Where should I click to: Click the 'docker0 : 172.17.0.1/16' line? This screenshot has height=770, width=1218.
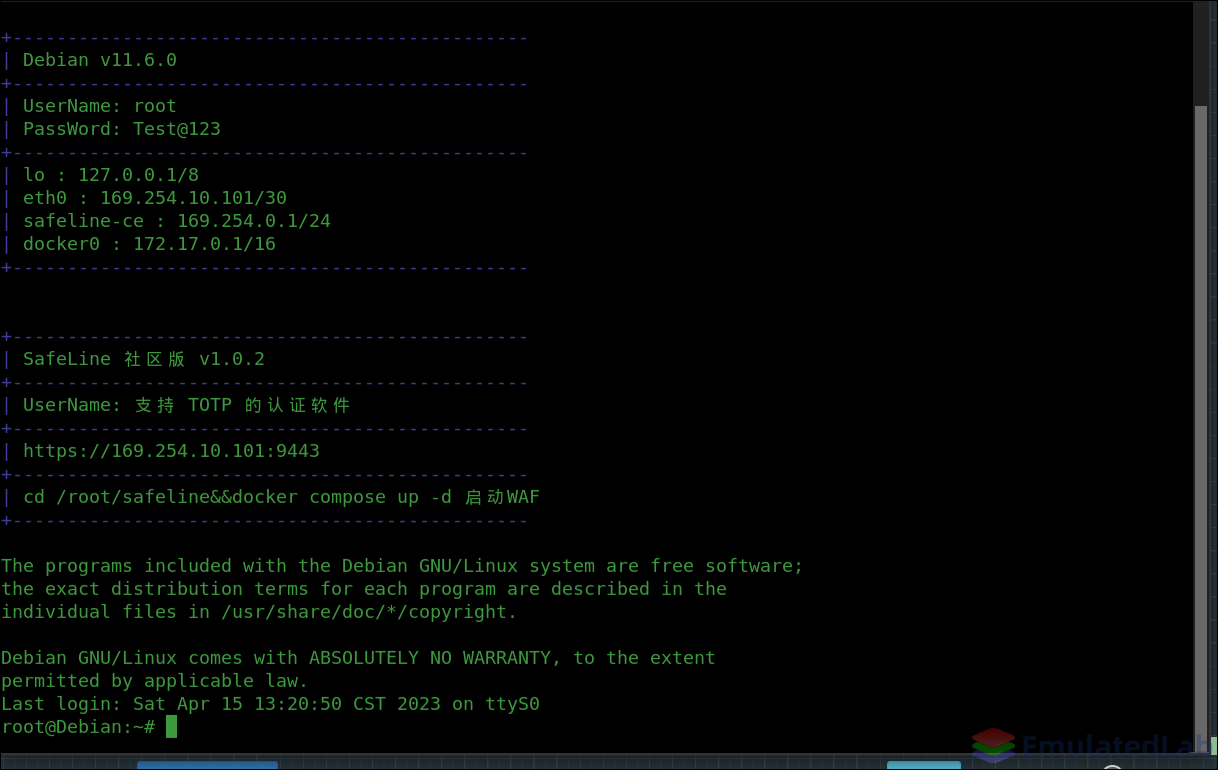click(x=149, y=244)
